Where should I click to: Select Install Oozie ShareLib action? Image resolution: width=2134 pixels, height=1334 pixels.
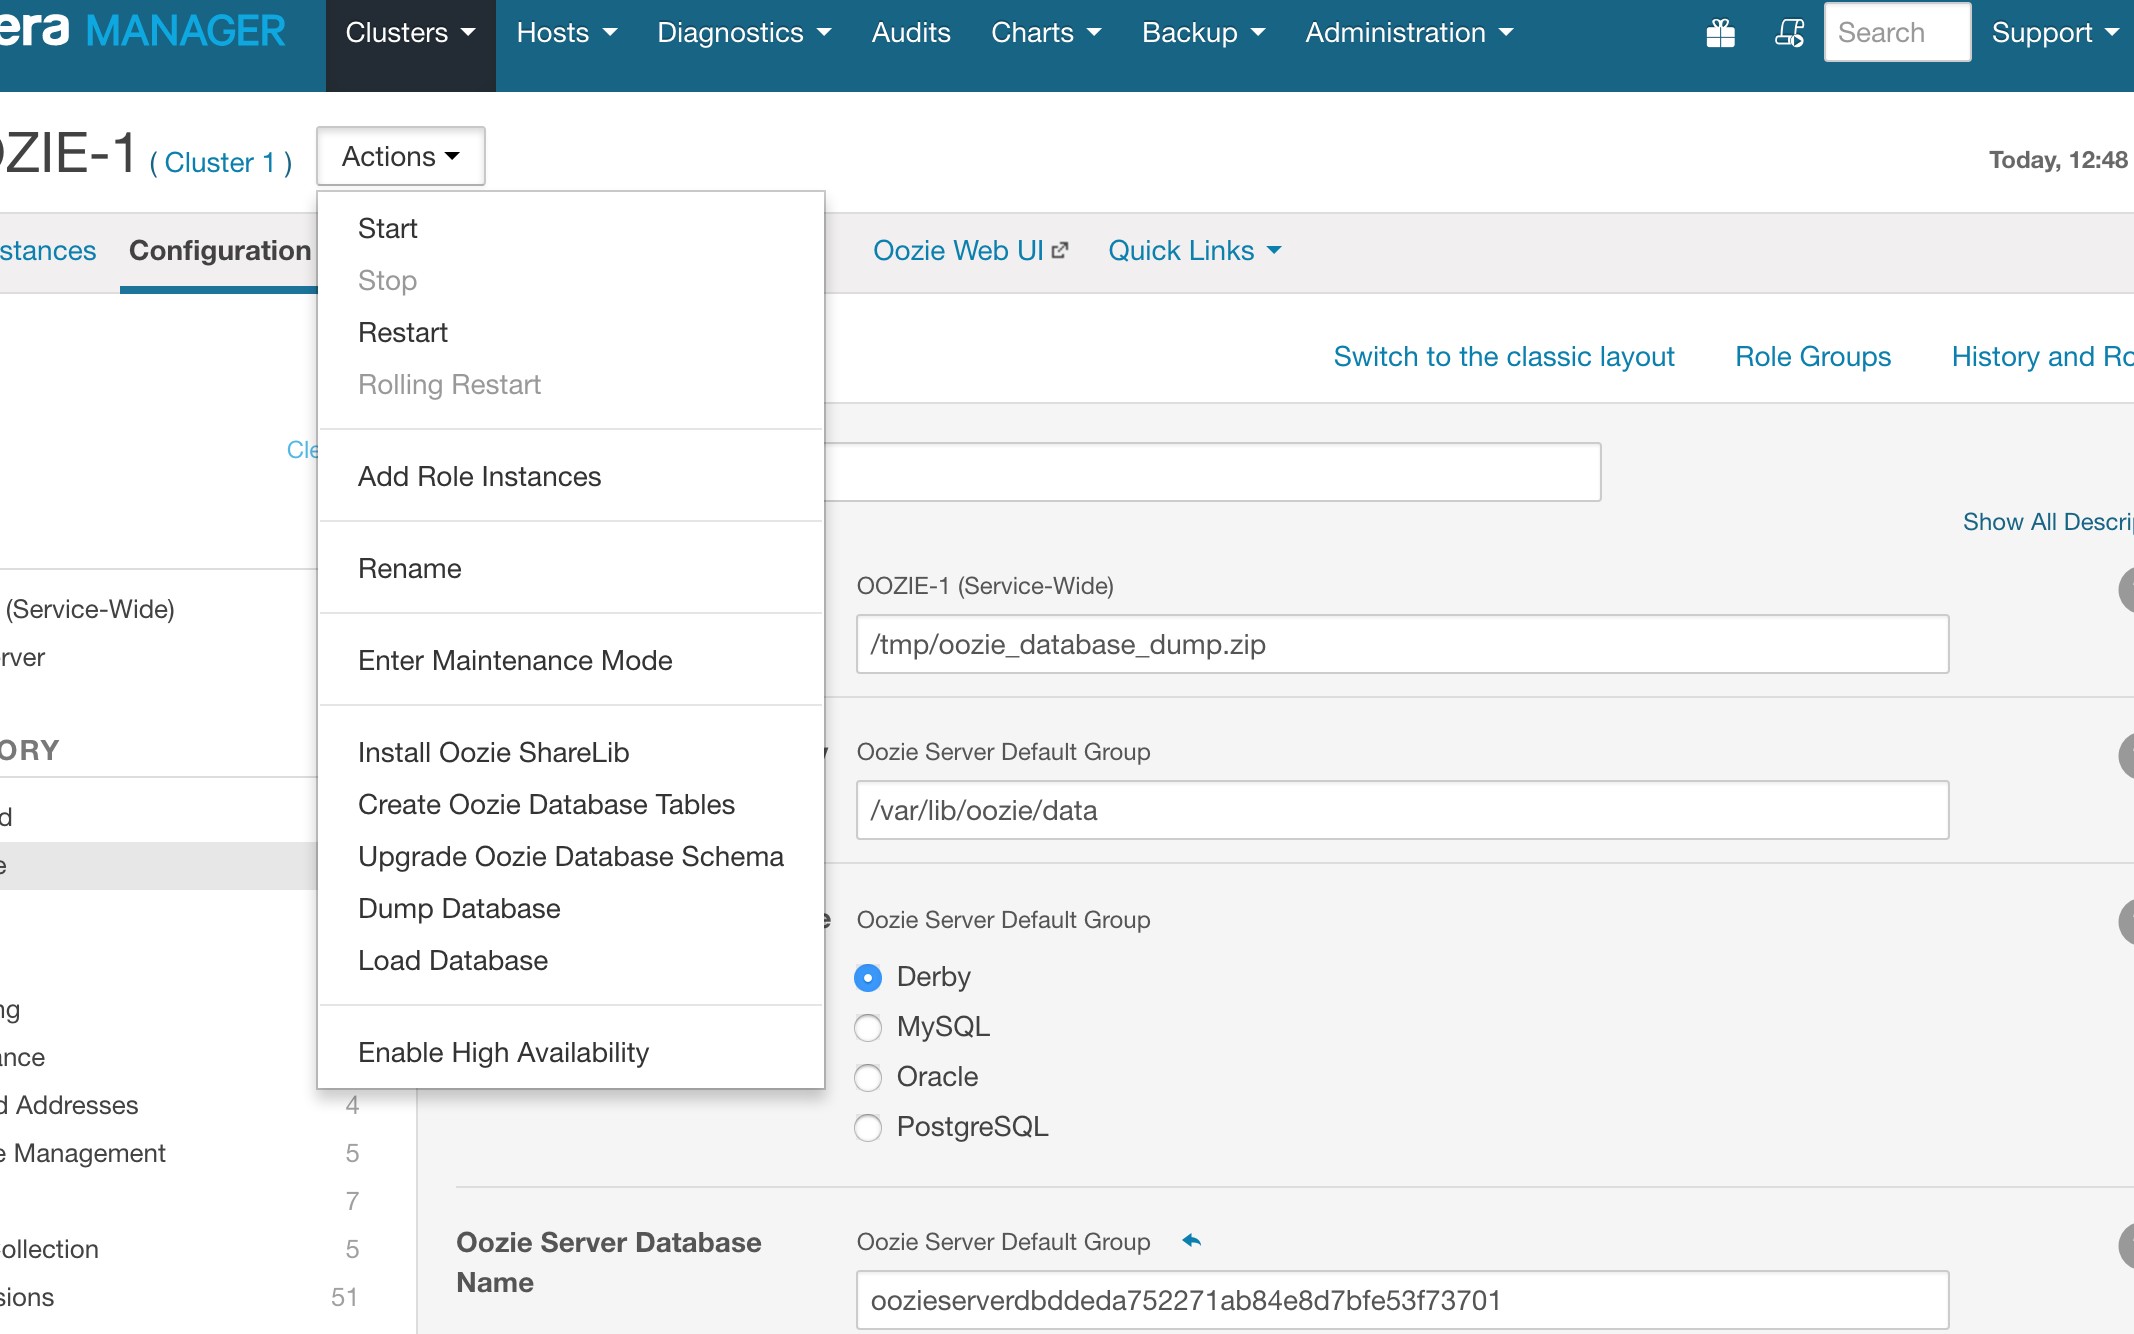[493, 752]
